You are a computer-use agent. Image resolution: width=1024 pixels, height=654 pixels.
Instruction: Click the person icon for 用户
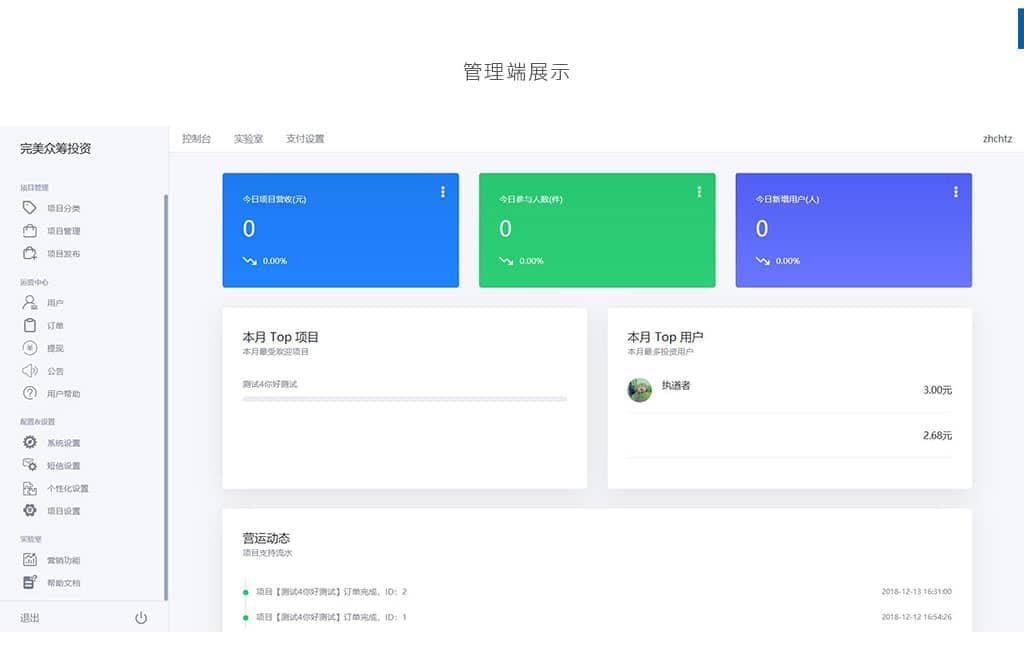(x=29, y=302)
